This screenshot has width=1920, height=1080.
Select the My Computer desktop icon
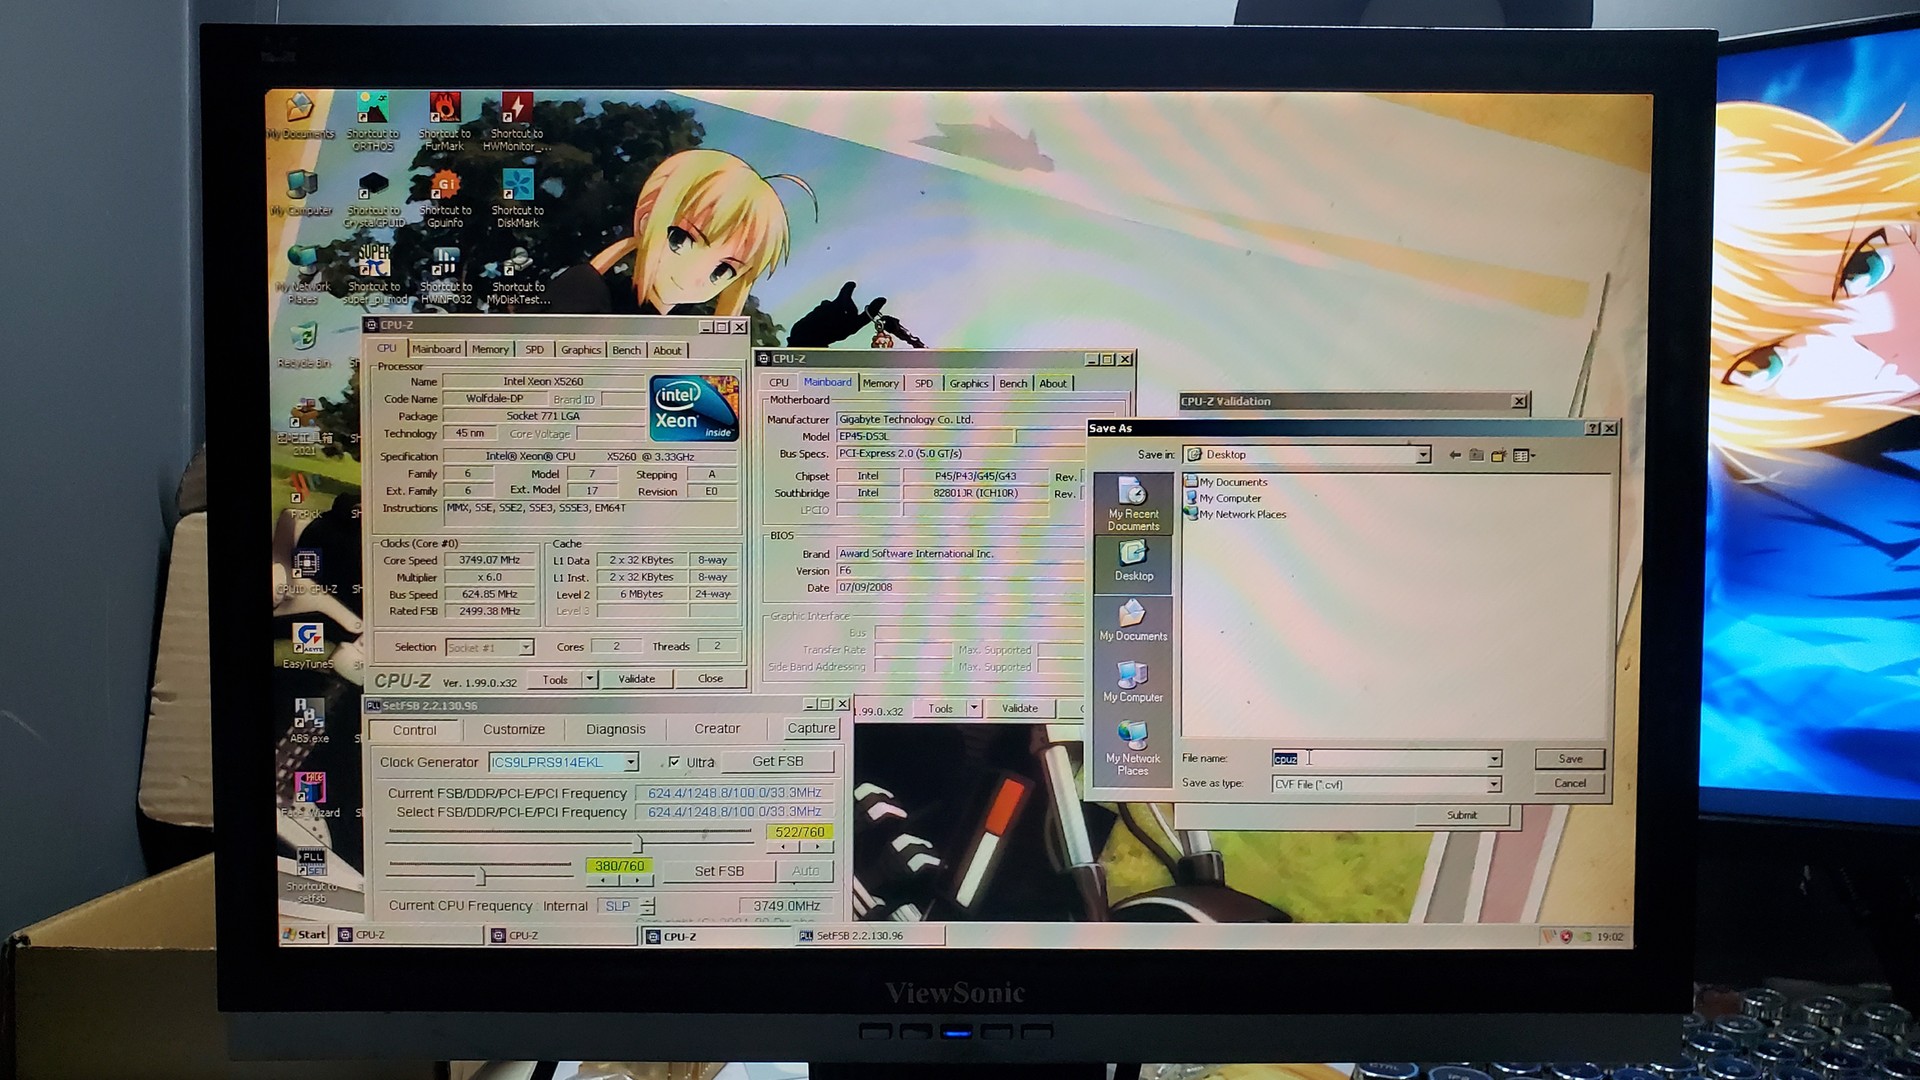(x=301, y=193)
